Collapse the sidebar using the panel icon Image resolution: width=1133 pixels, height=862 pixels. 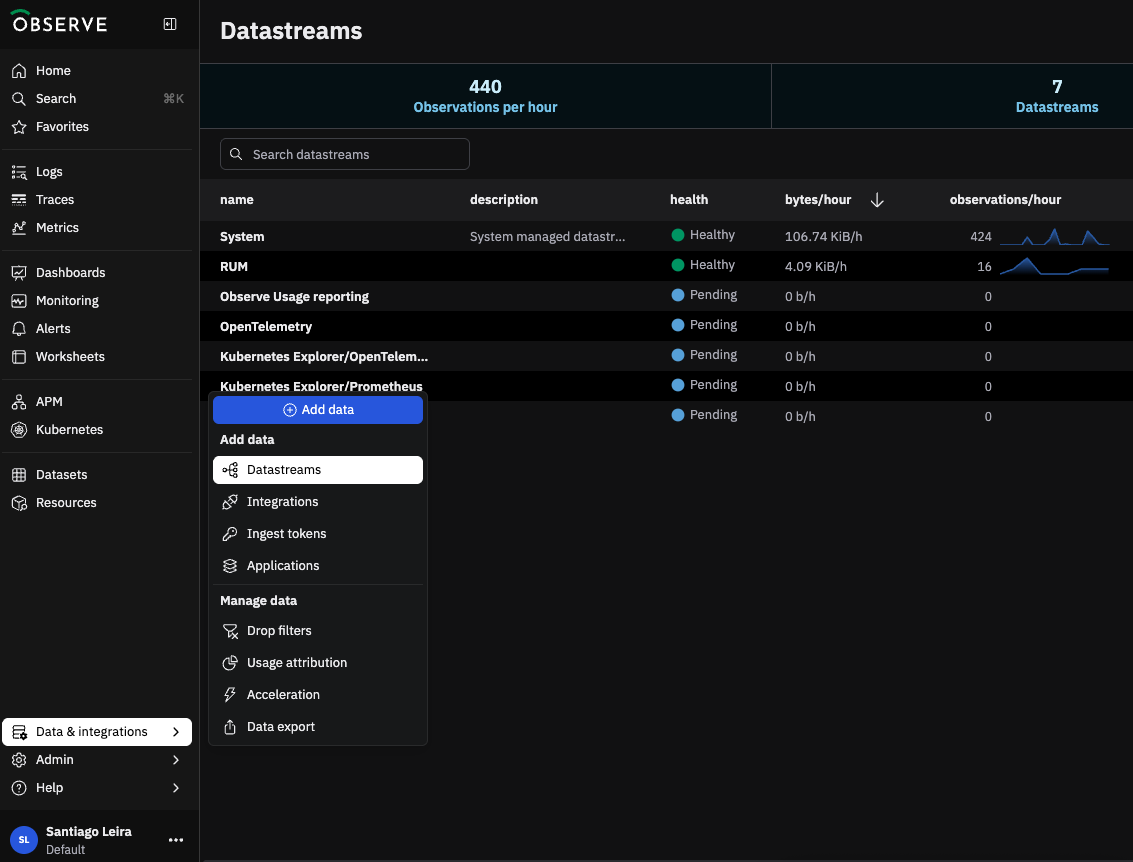170,24
